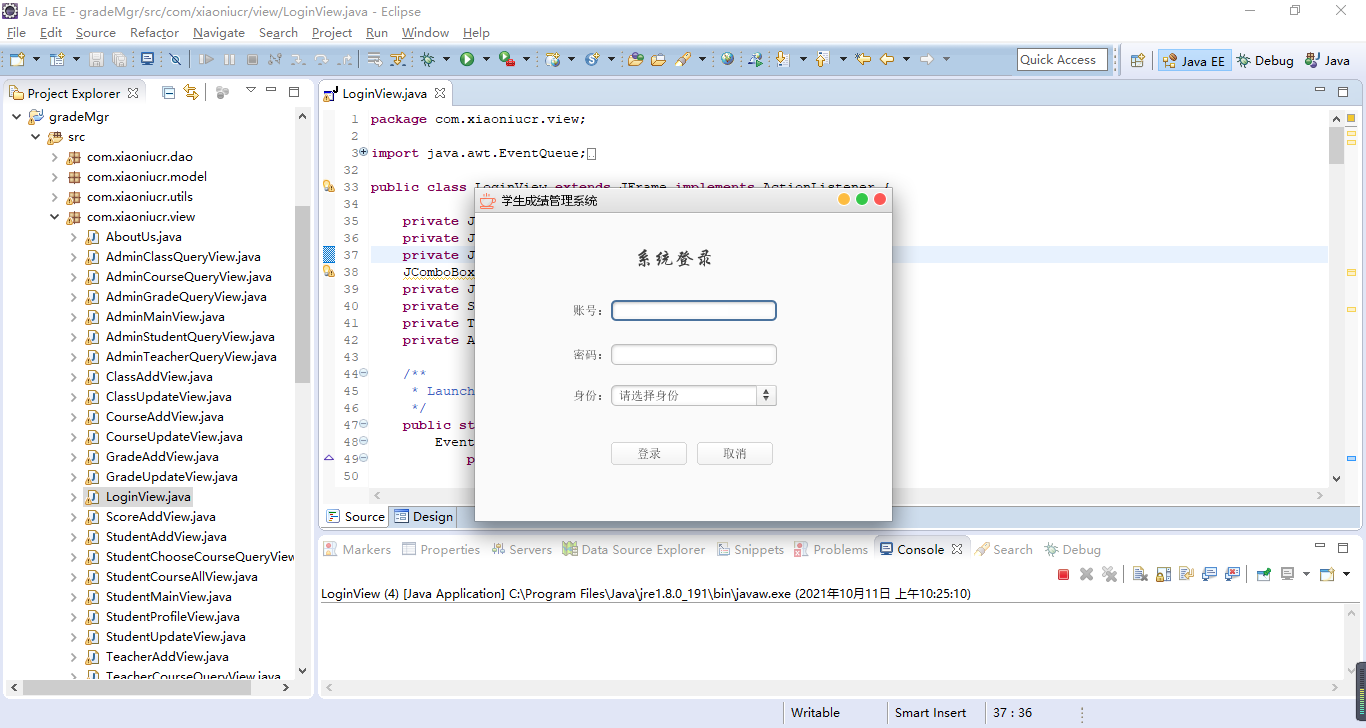This screenshot has width=1366, height=728.
Task: Open the Refactor menu
Action: (x=154, y=33)
